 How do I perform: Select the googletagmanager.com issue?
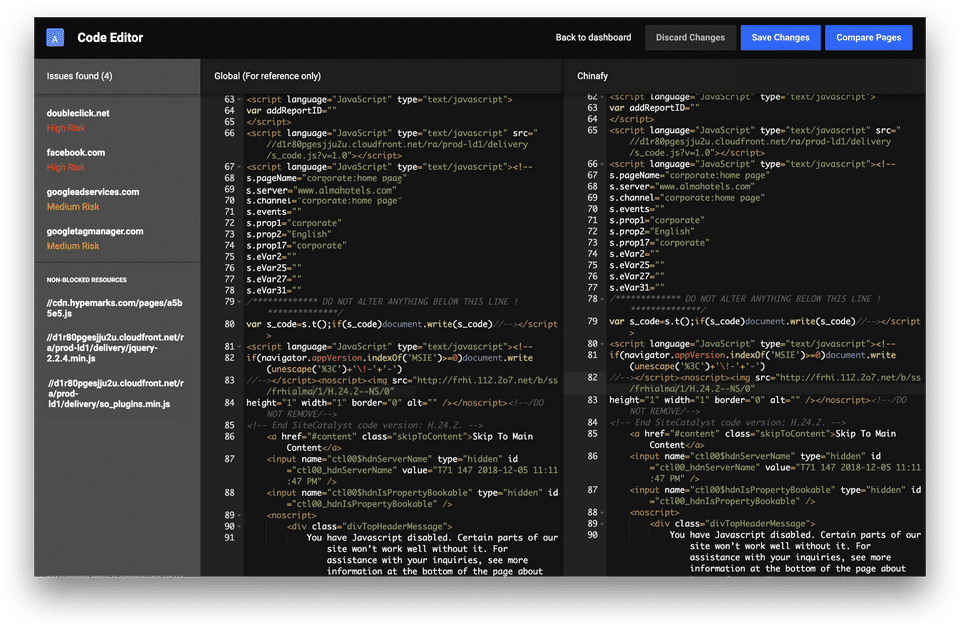(95, 238)
